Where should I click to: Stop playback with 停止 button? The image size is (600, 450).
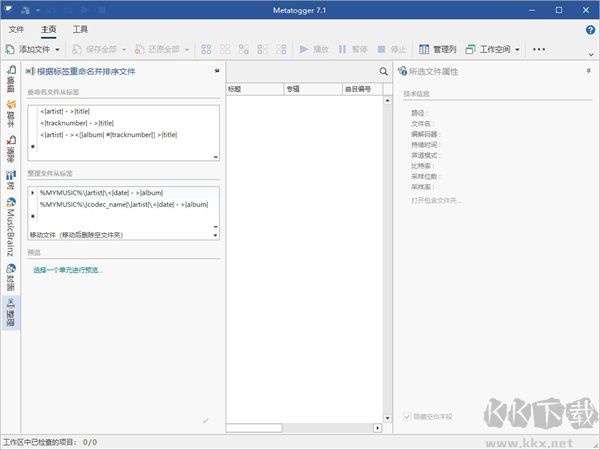391,49
